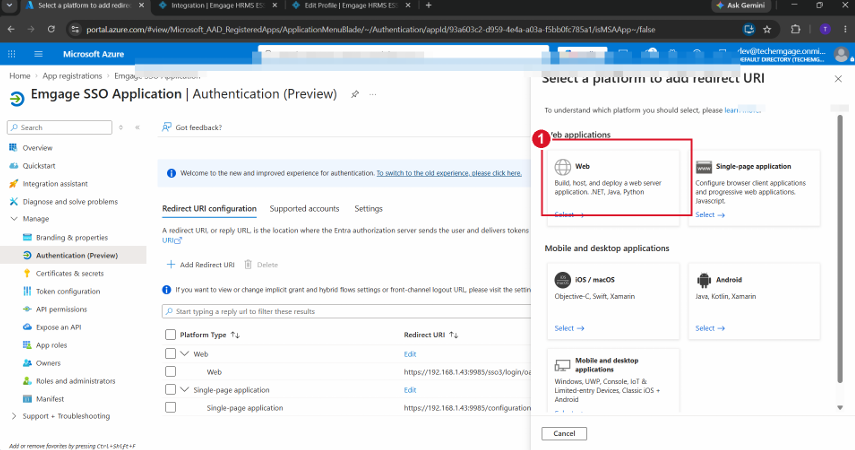Collapse the Web platform group chevron

click(x=185, y=353)
